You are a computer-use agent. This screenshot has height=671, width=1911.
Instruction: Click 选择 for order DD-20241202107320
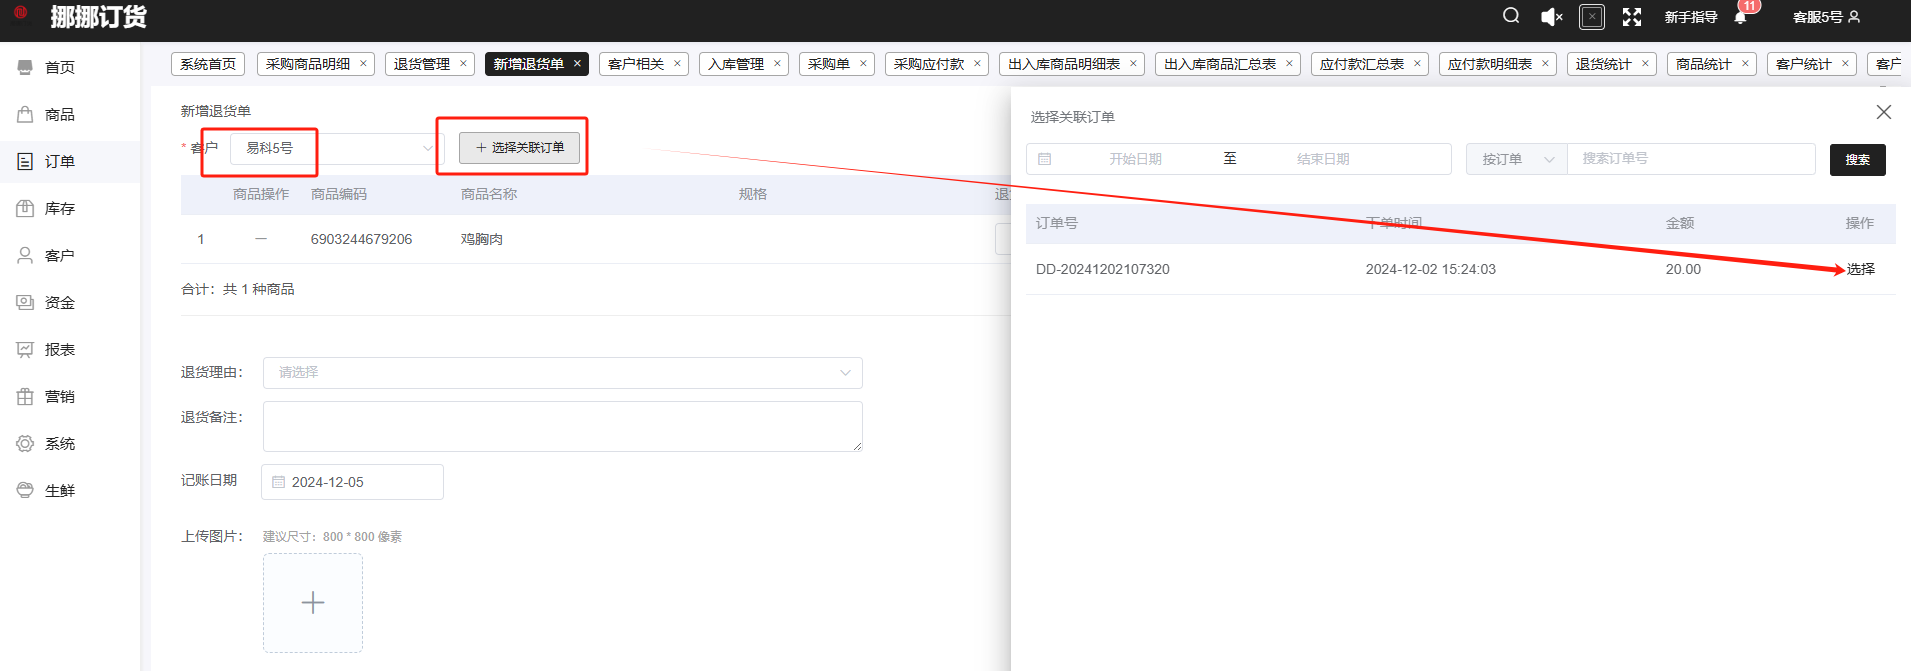click(x=1860, y=269)
